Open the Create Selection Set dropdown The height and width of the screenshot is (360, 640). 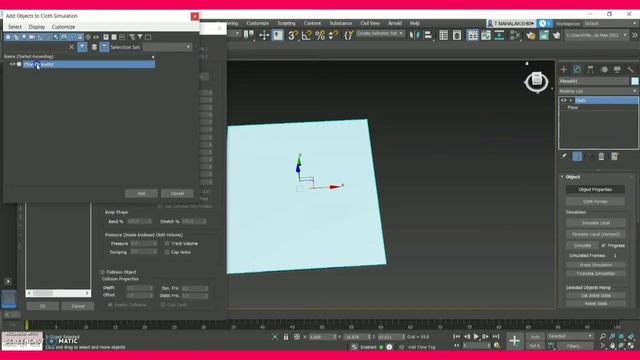pos(380,33)
